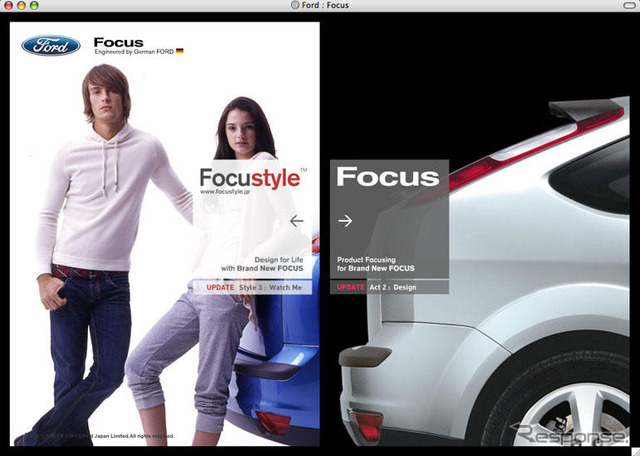Click the Ford oval logo
Viewport: 640px width, 456px height.
(x=51, y=45)
